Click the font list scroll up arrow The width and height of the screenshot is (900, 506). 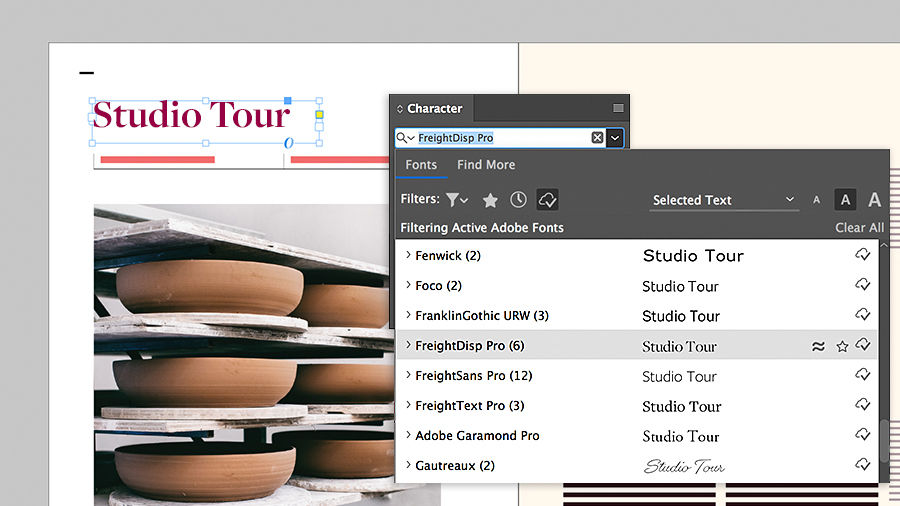click(884, 245)
